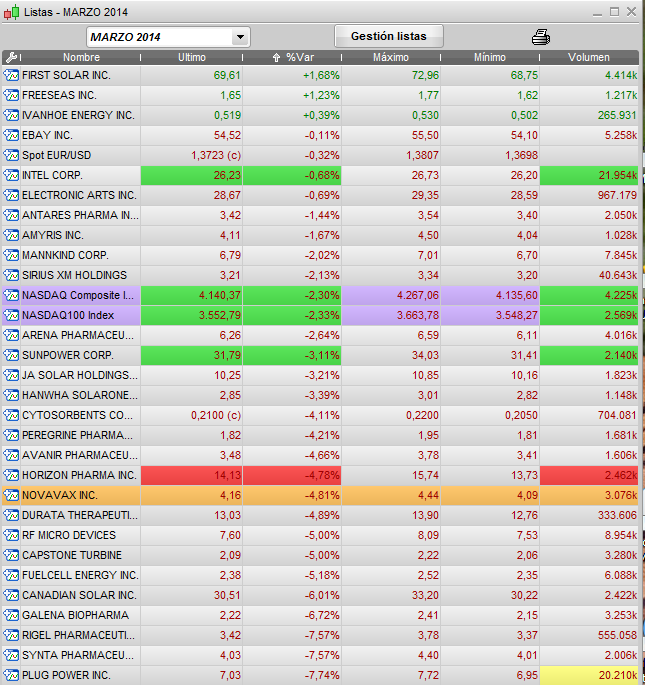The width and height of the screenshot is (645, 685).
Task: Open chart icon for SIRIUS XM HOLDINGS
Action: tap(11, 275)
